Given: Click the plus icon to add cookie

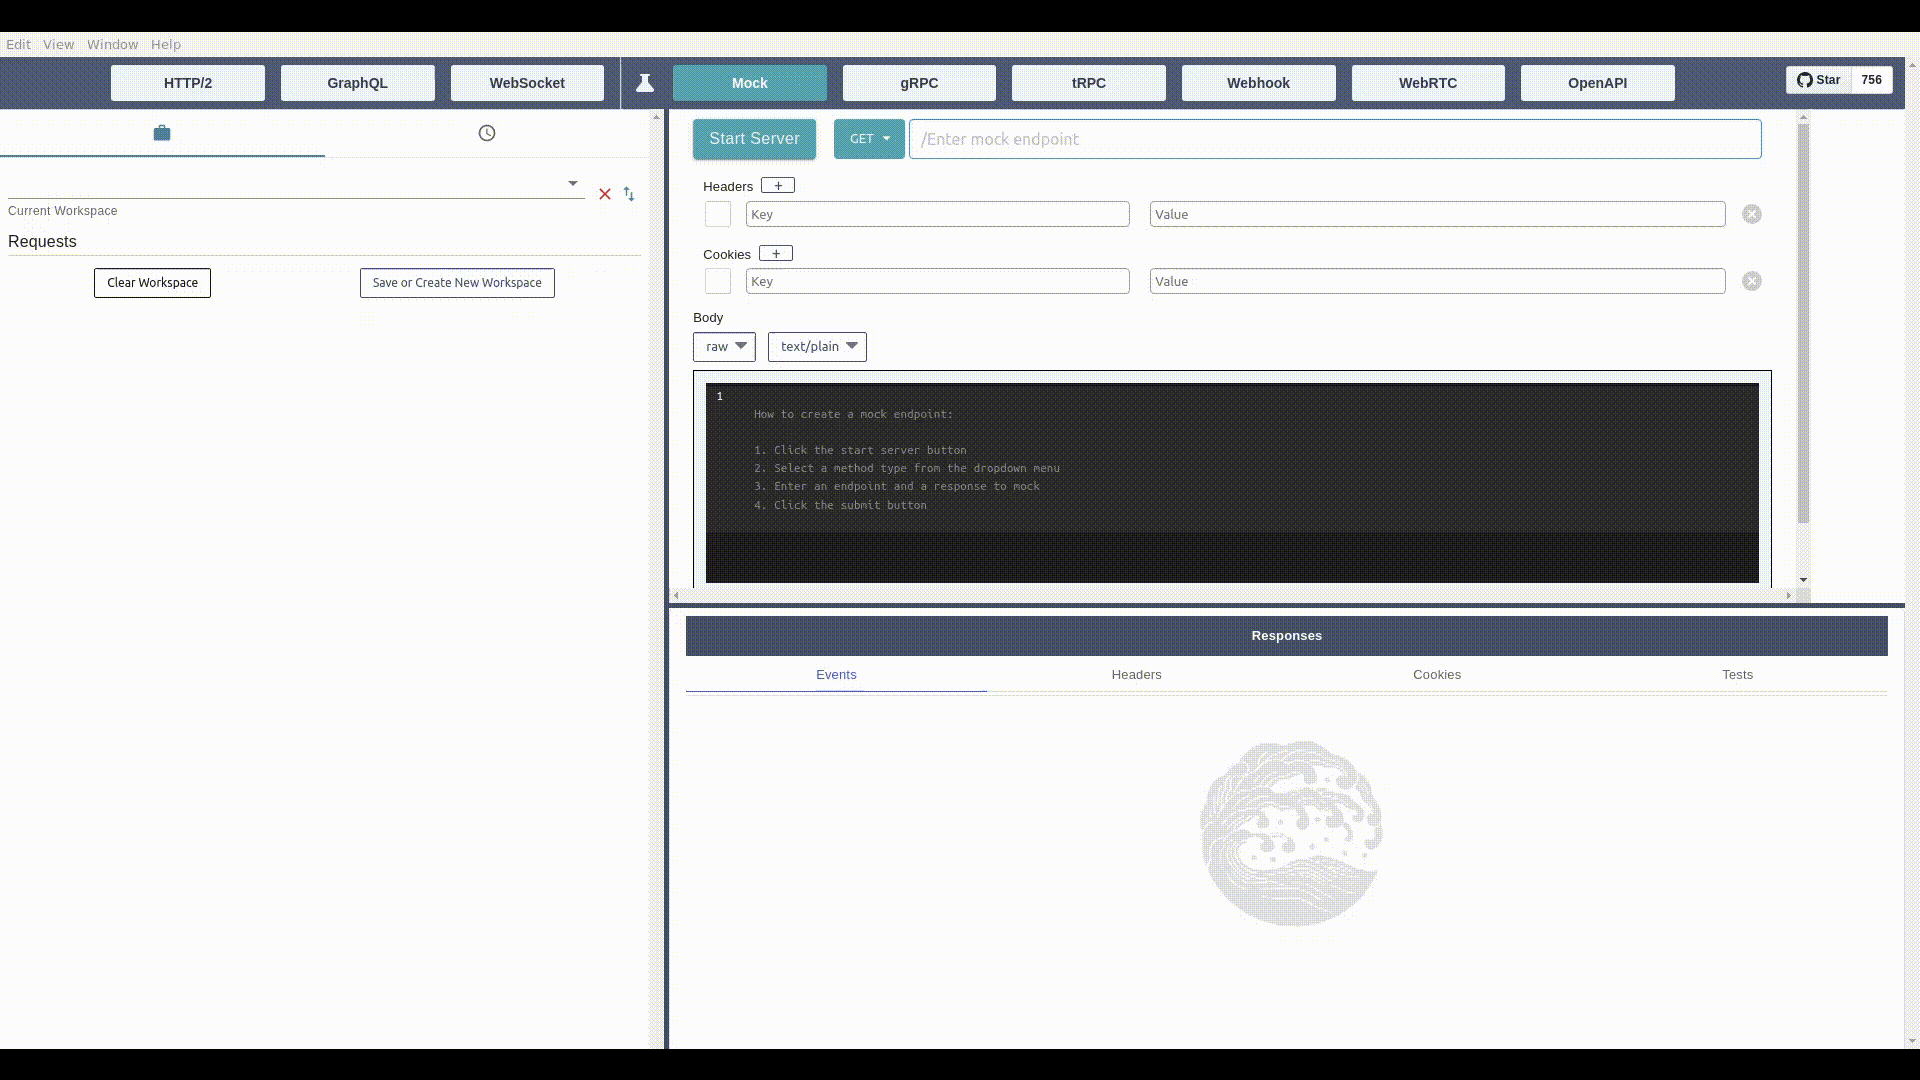Looking at the screenshot, I should (x=776, y=254).
